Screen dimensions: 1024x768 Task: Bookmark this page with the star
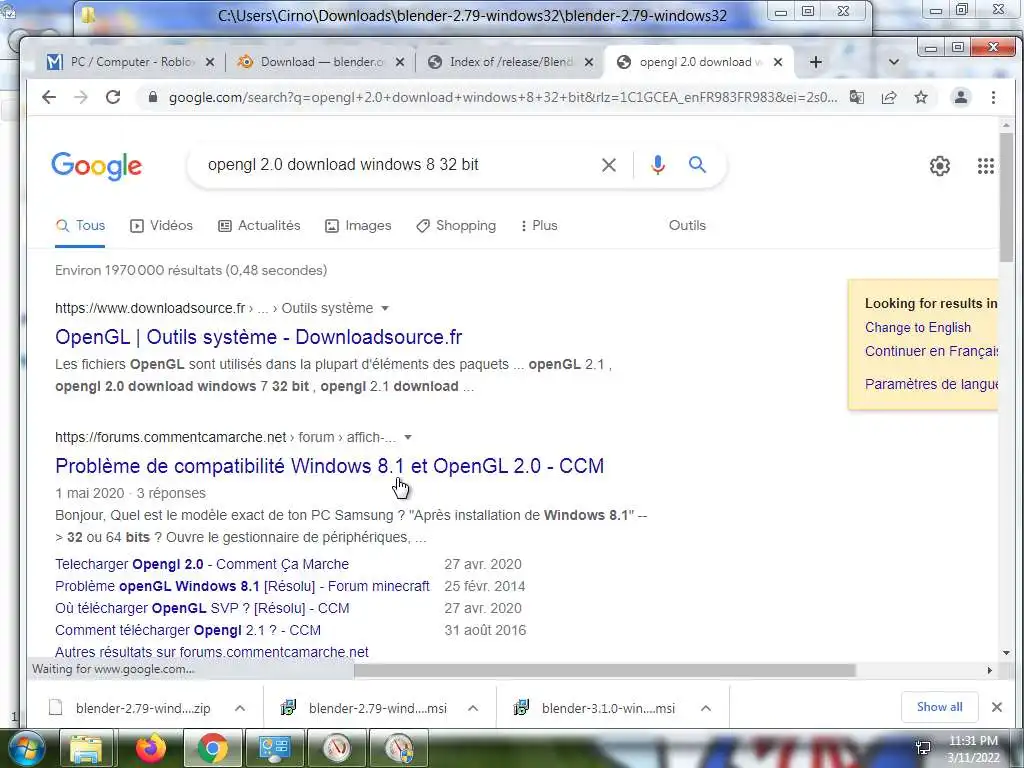[x=921, y=97]
